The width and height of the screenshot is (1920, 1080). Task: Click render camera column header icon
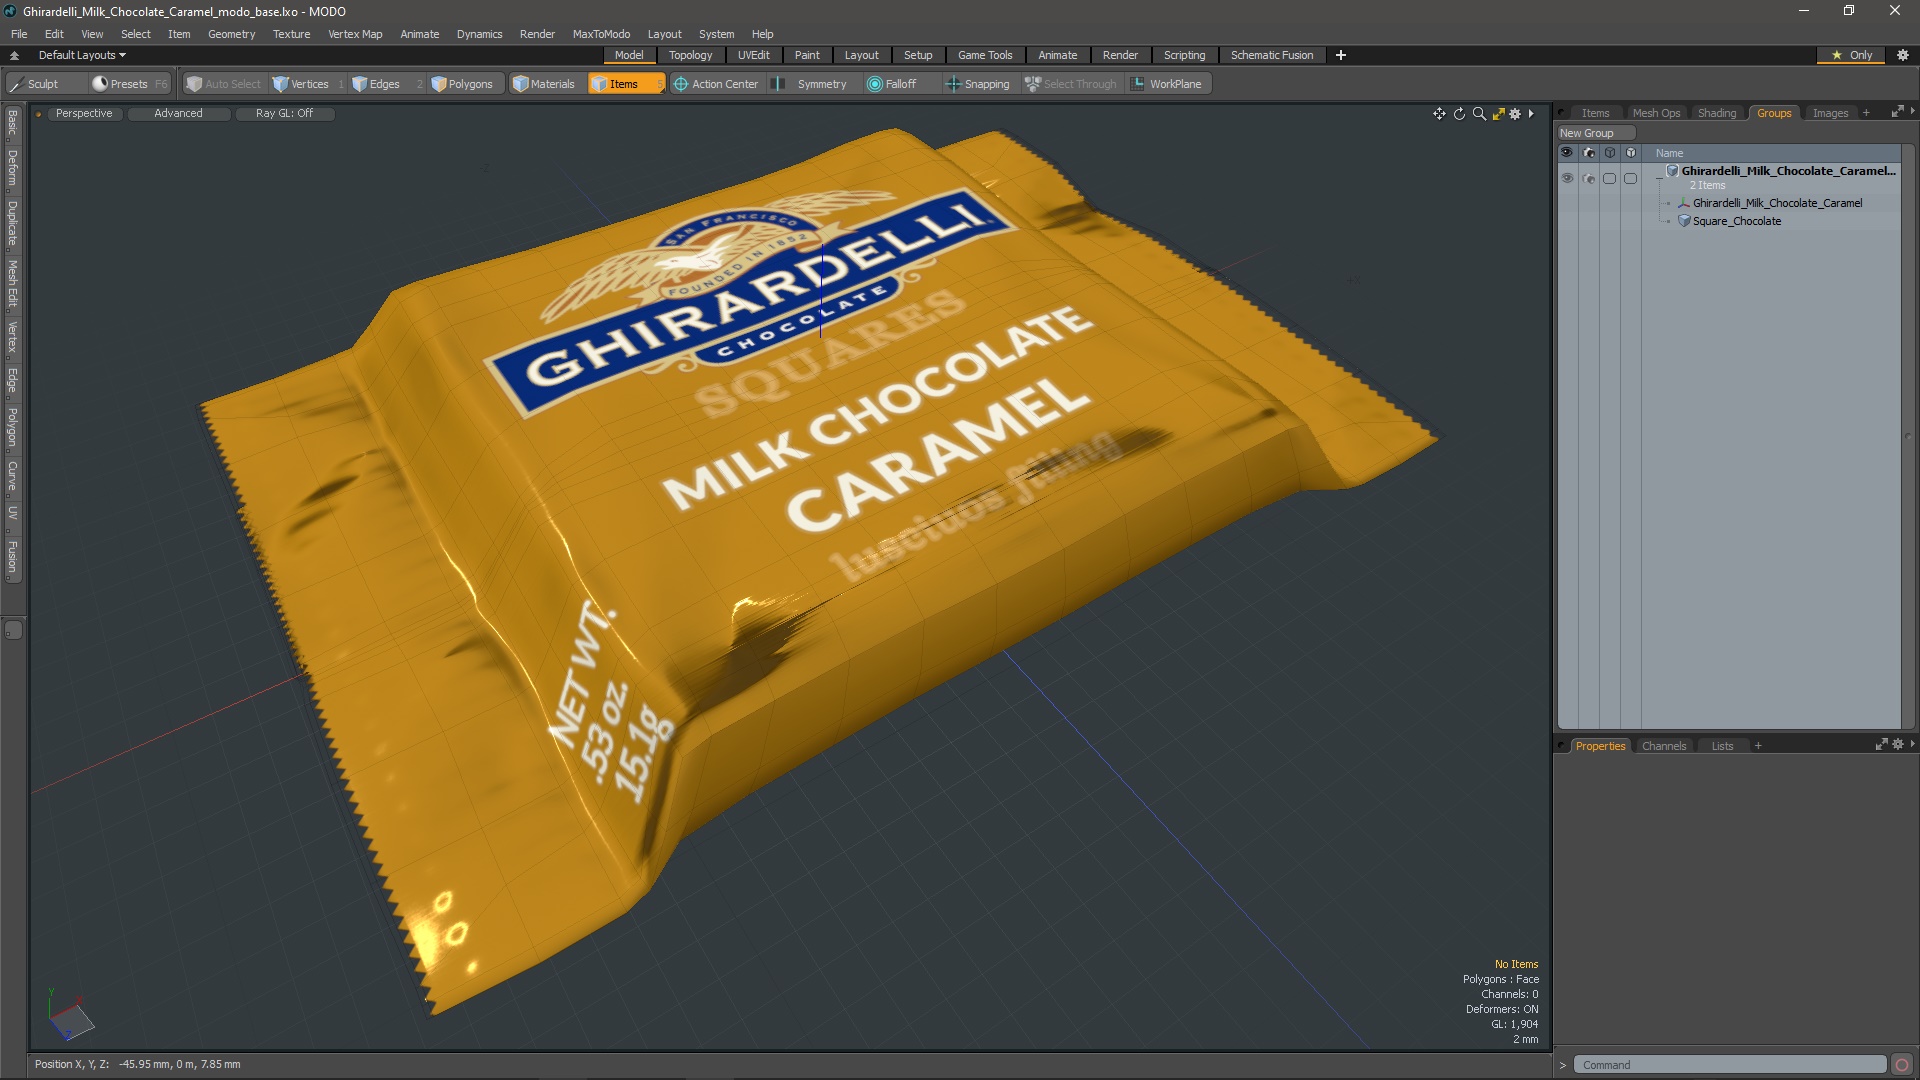click(x=1589, y=153)
